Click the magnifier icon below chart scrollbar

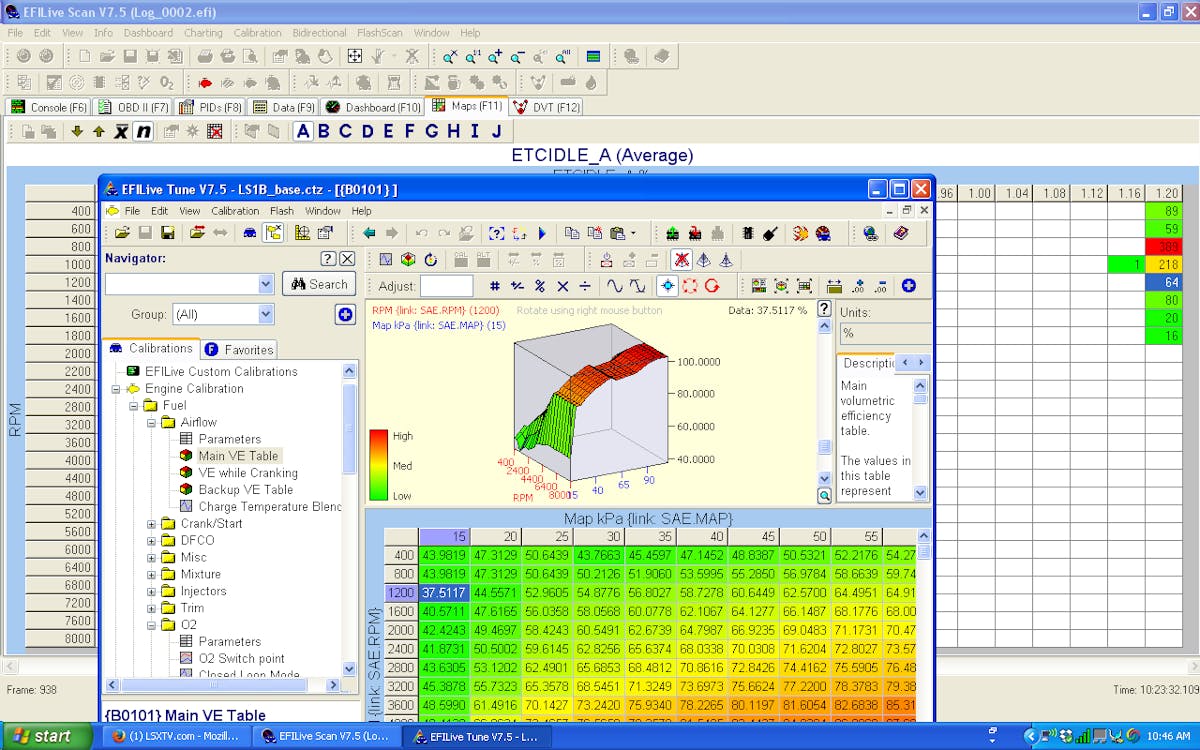click(x=824, y=495)
